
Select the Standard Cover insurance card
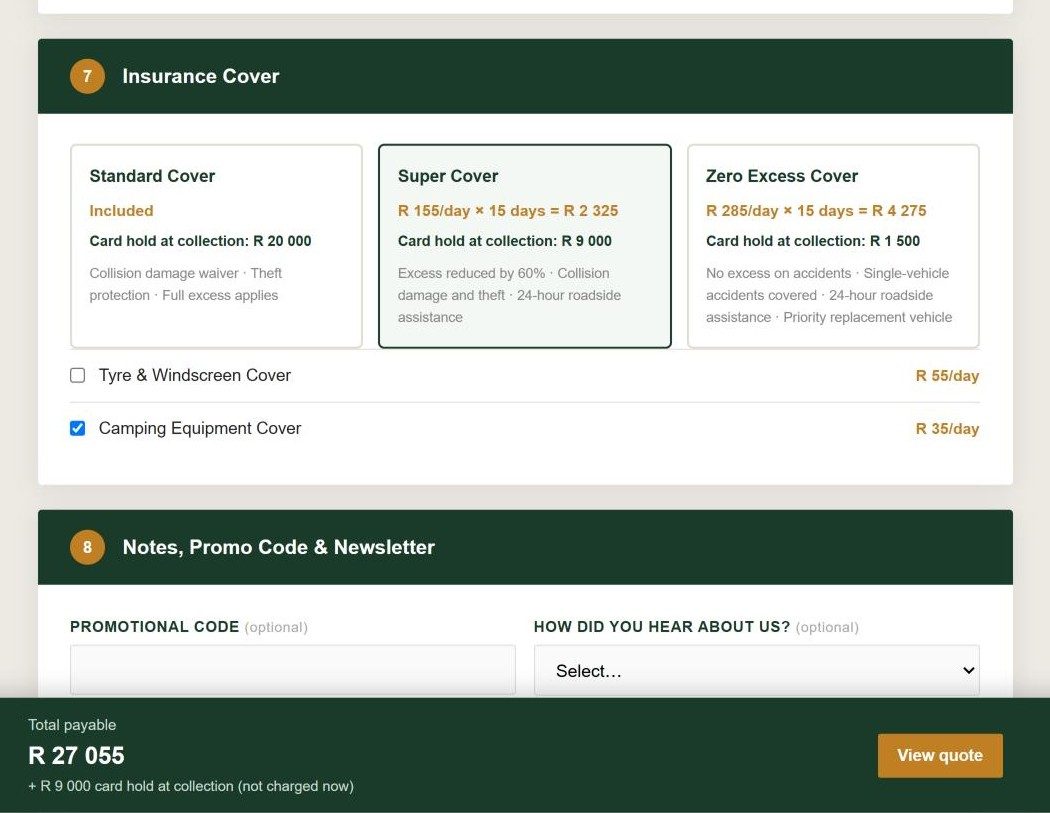click(x=216, y=246)
